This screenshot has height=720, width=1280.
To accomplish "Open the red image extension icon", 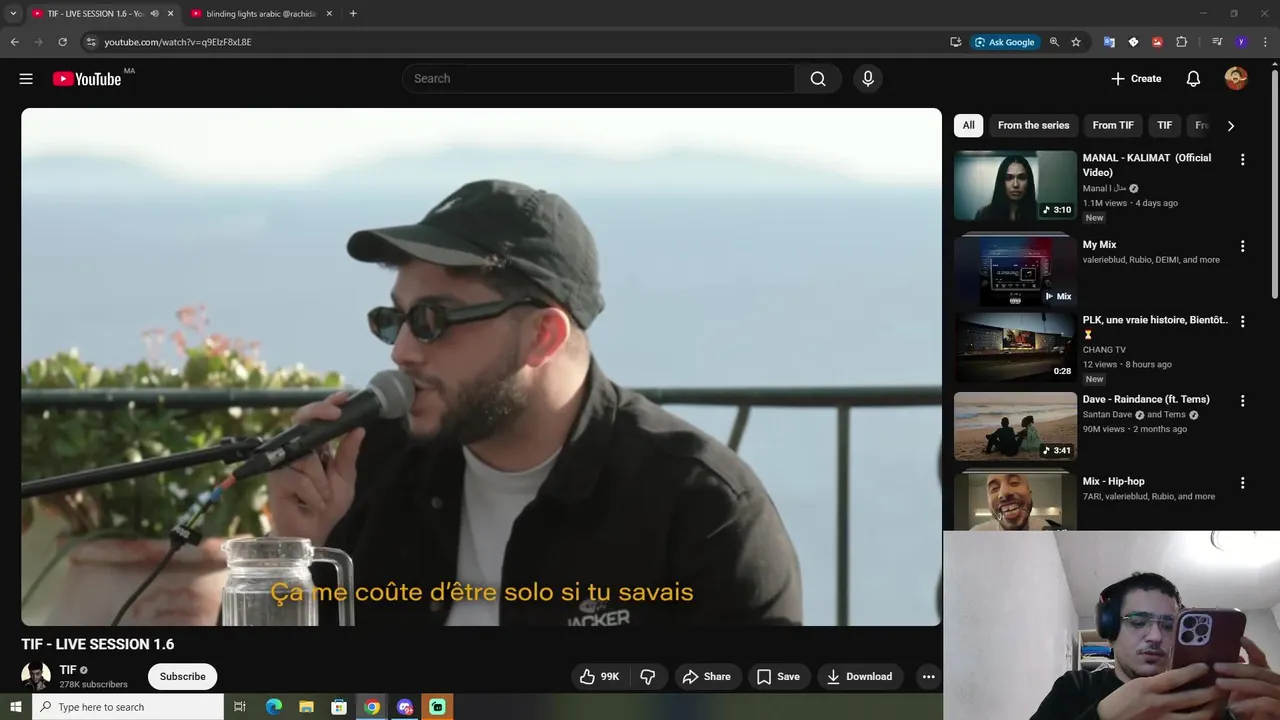I will point(1157,42).
